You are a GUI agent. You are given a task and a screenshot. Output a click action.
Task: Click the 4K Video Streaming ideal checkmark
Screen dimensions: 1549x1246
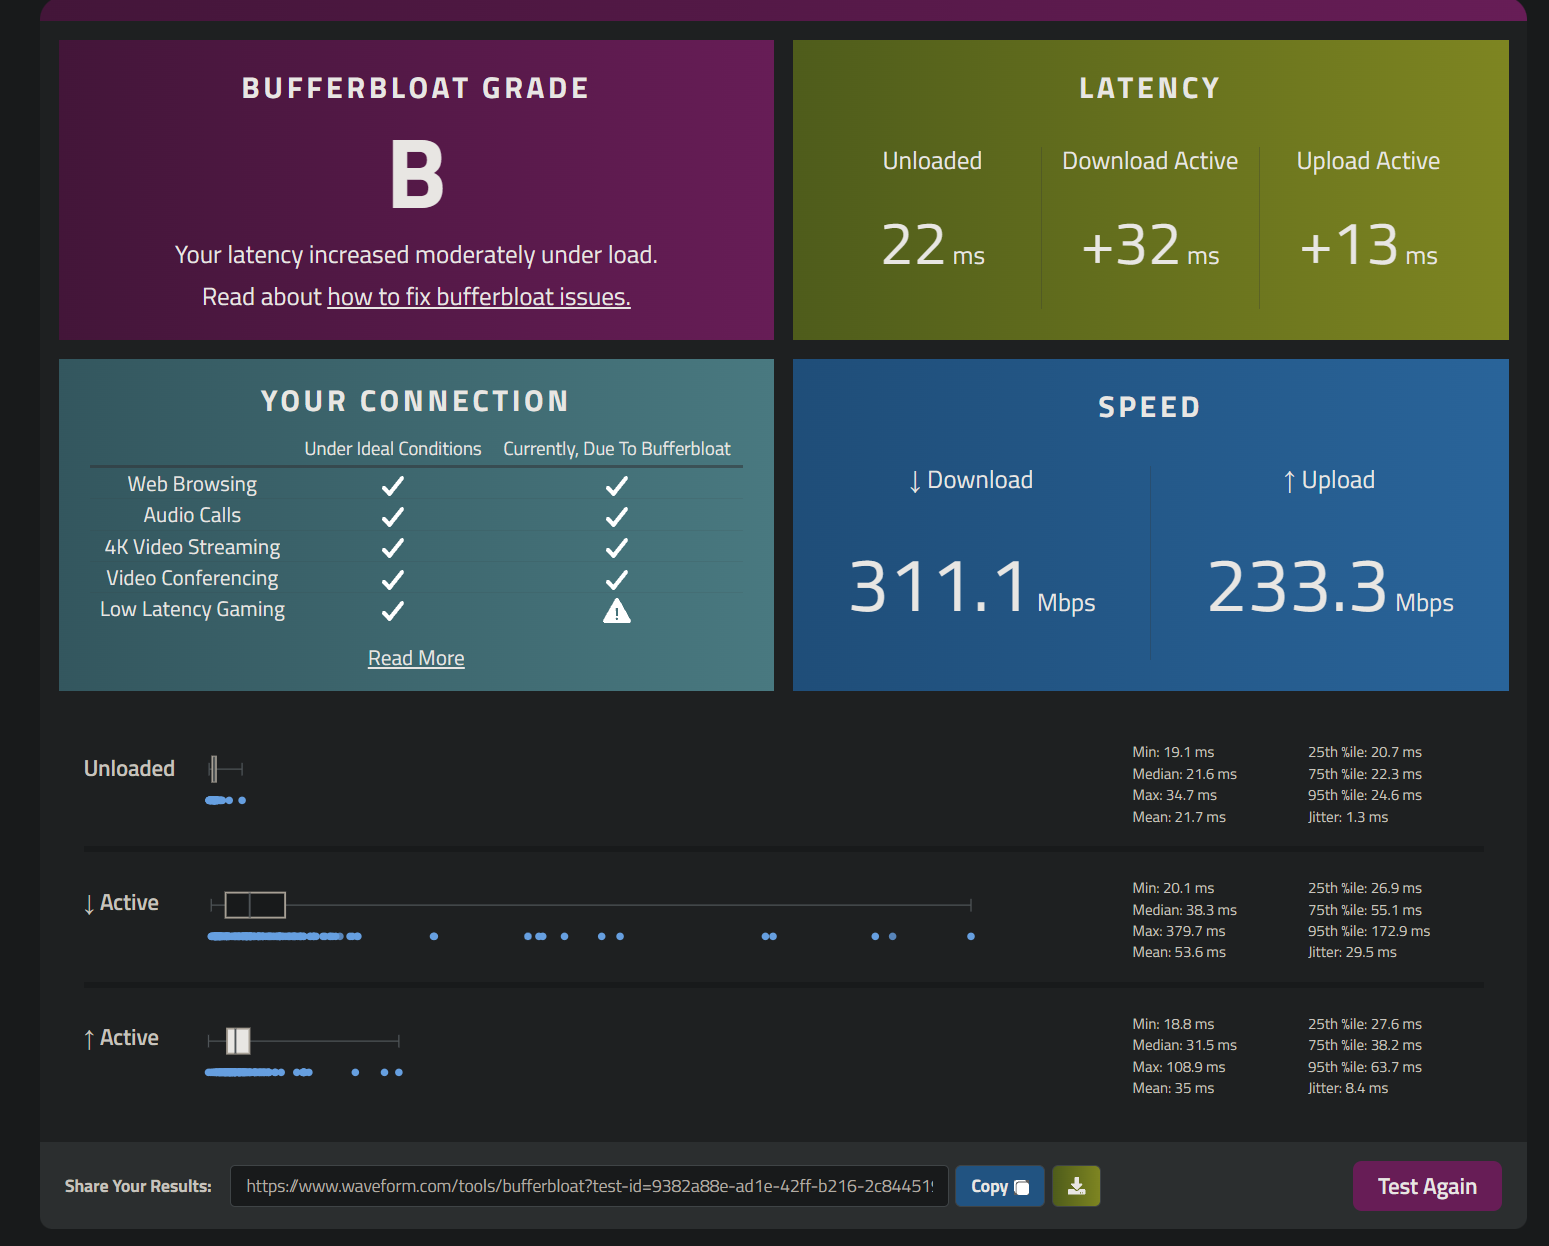coord(393,548)
